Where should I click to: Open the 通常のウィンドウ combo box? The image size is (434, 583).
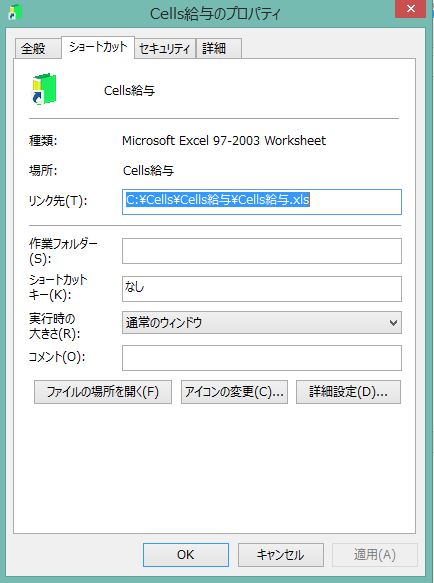tap(262, 323)
